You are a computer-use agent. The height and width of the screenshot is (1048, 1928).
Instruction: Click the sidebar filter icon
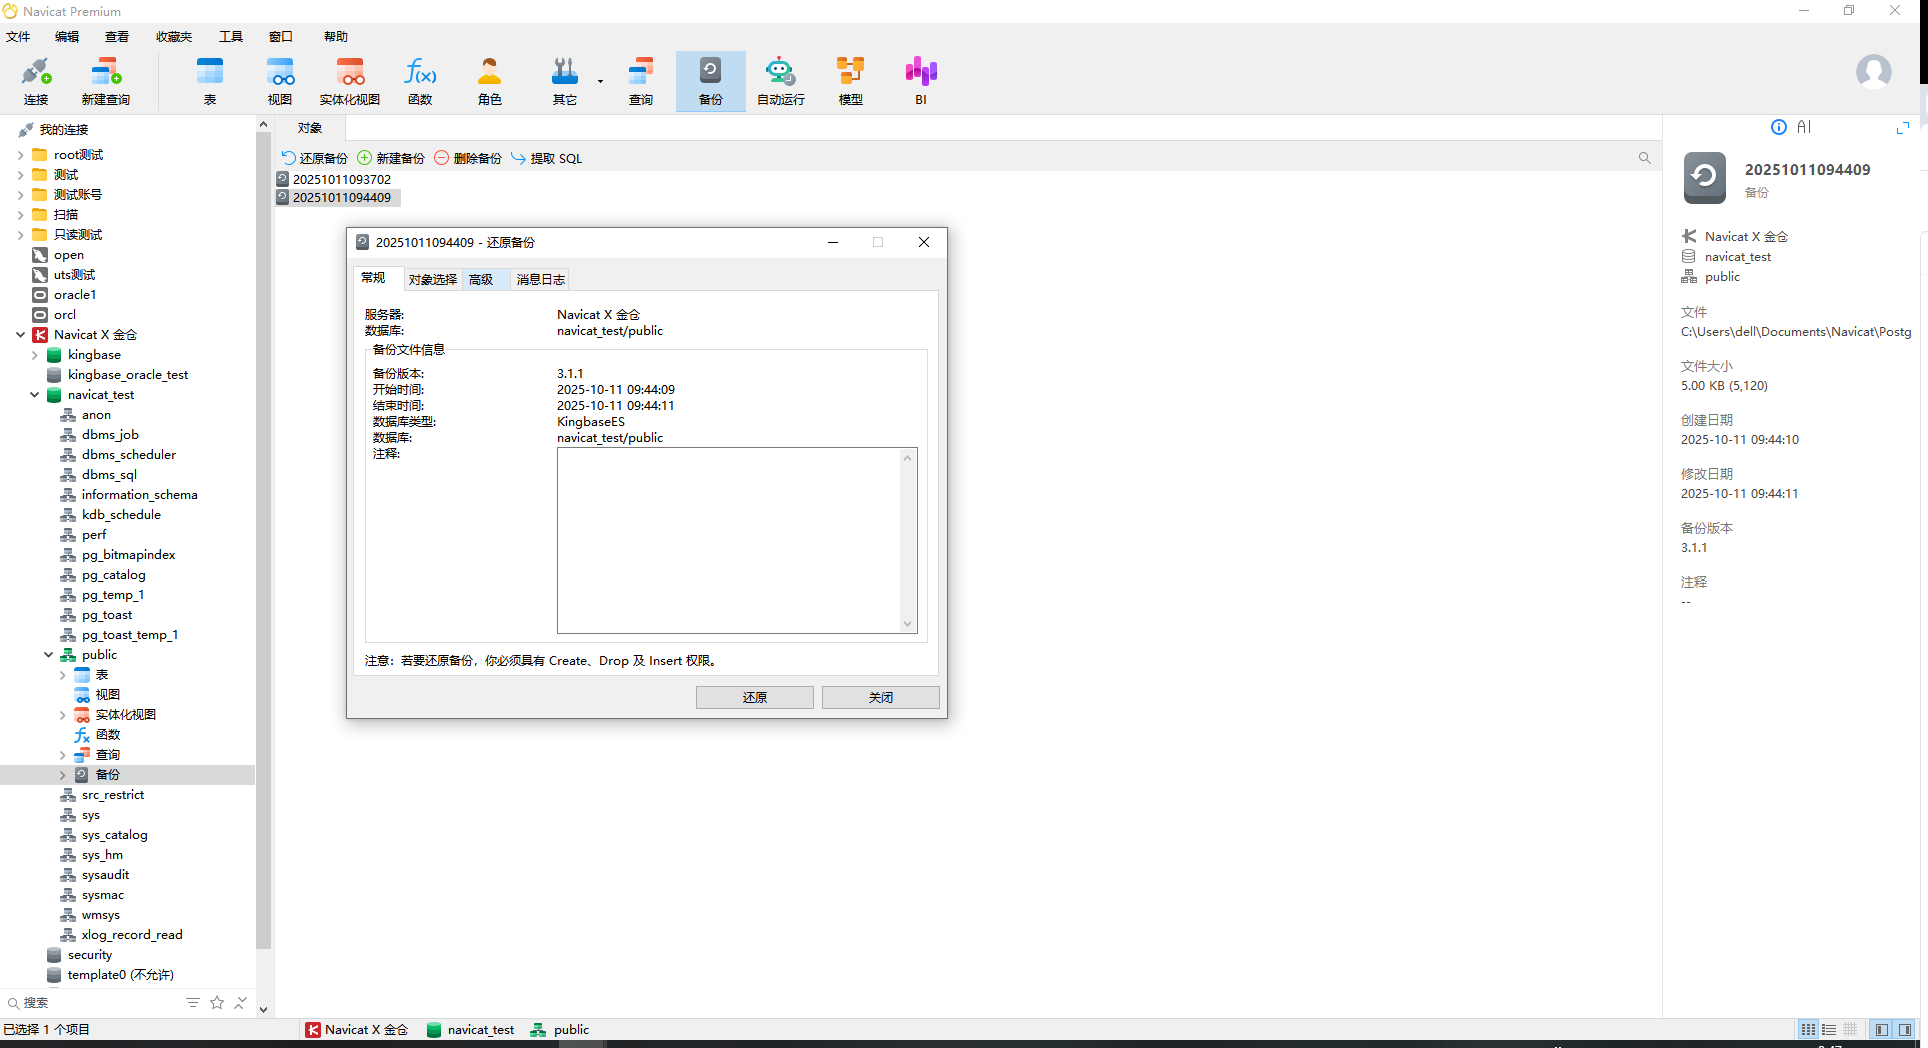pyautogui.click(x=193, y=1002)
